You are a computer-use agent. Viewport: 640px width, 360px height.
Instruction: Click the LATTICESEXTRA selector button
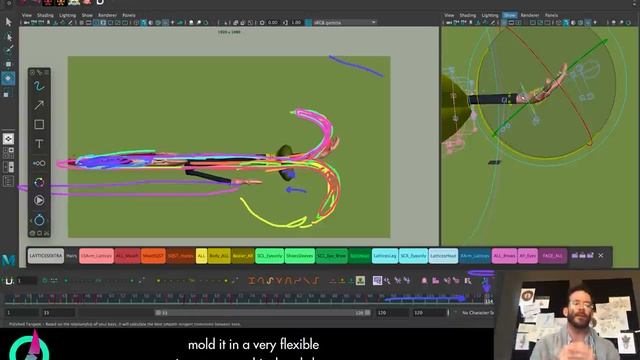point(46,256)
